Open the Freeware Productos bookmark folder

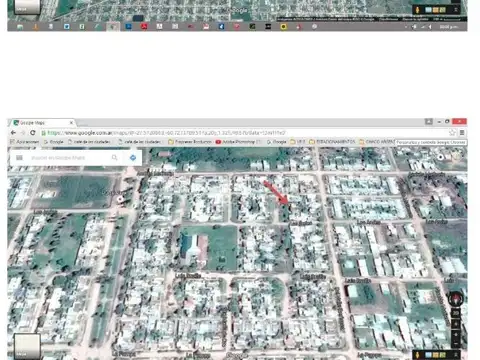tap(190, 142)
